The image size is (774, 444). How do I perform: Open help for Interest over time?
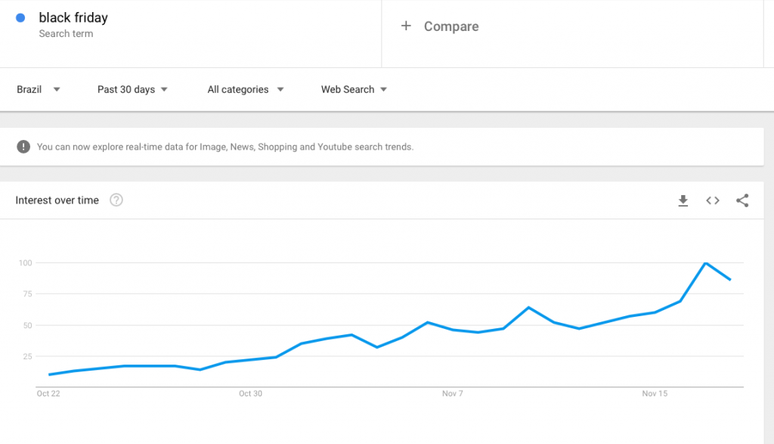[x=116, y=200]
